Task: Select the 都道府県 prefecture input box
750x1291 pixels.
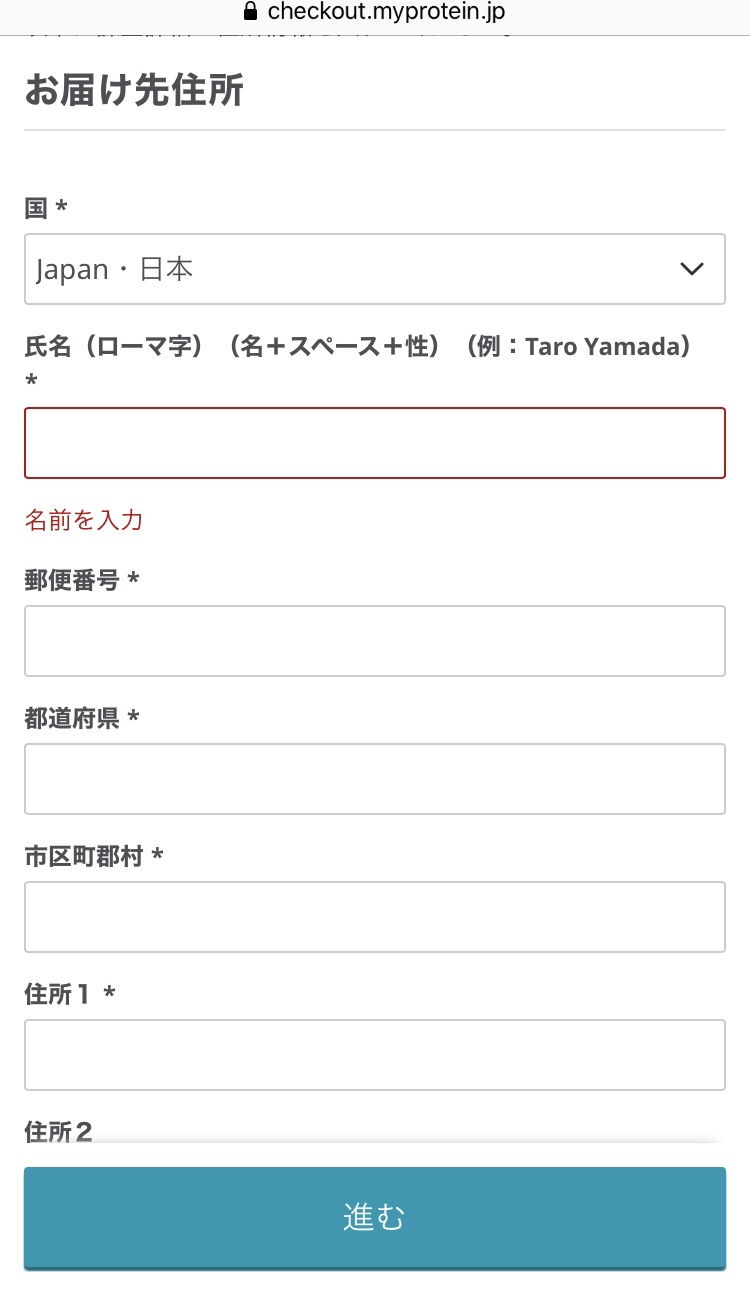Action: (374, 779)
